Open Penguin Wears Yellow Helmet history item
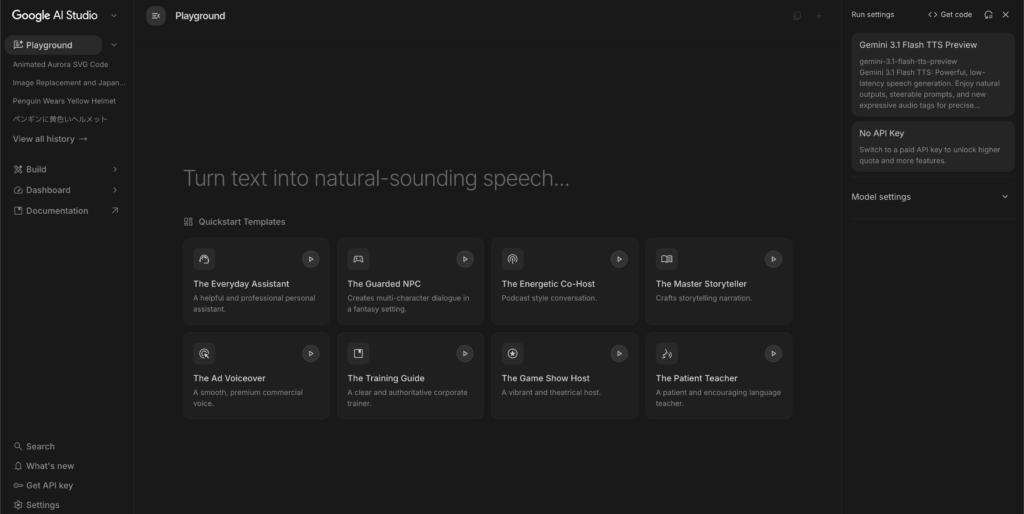 (x=64, y=100)
